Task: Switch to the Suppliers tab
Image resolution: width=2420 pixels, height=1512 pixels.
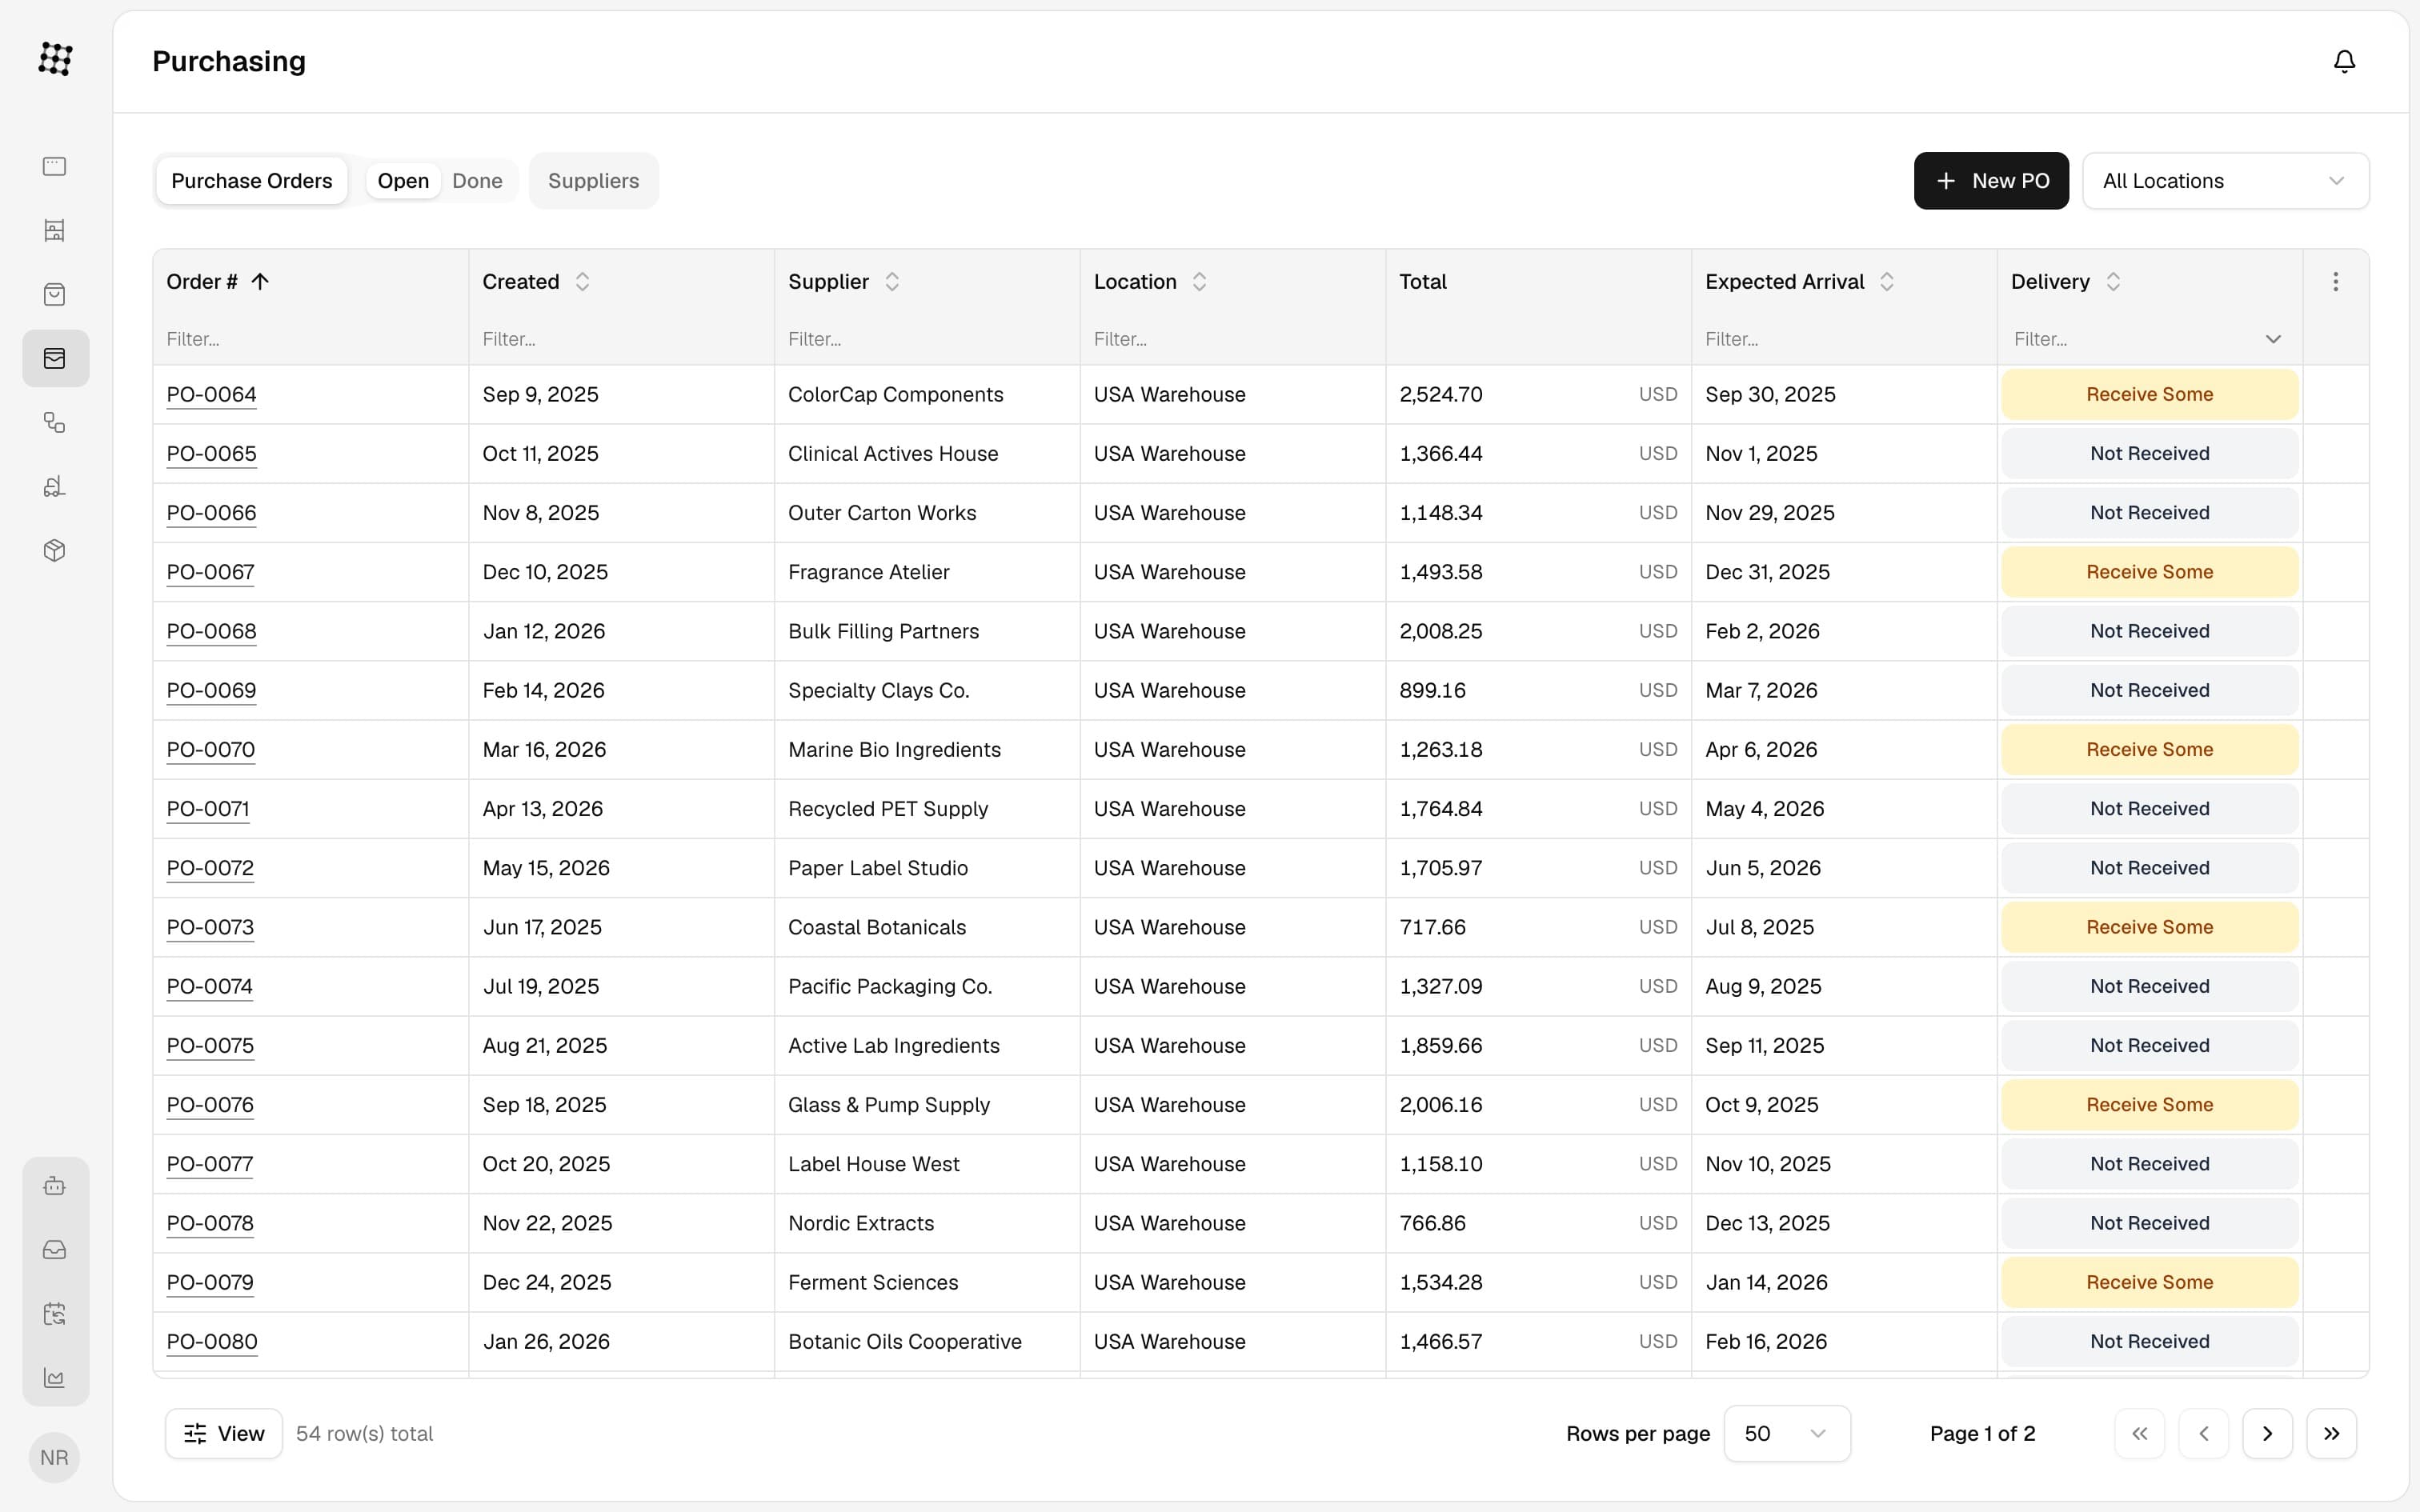Action: click(x=594, y=181)
